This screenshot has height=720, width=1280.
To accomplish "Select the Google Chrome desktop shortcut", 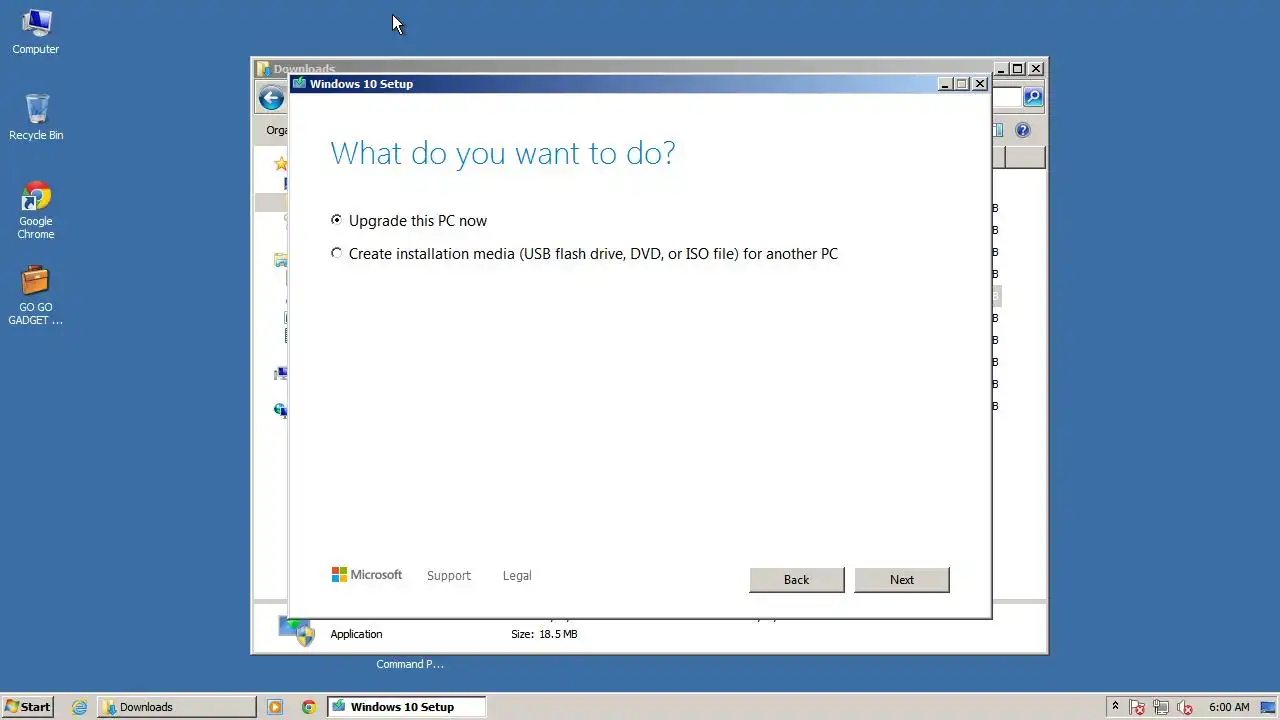I will point(36,211).
